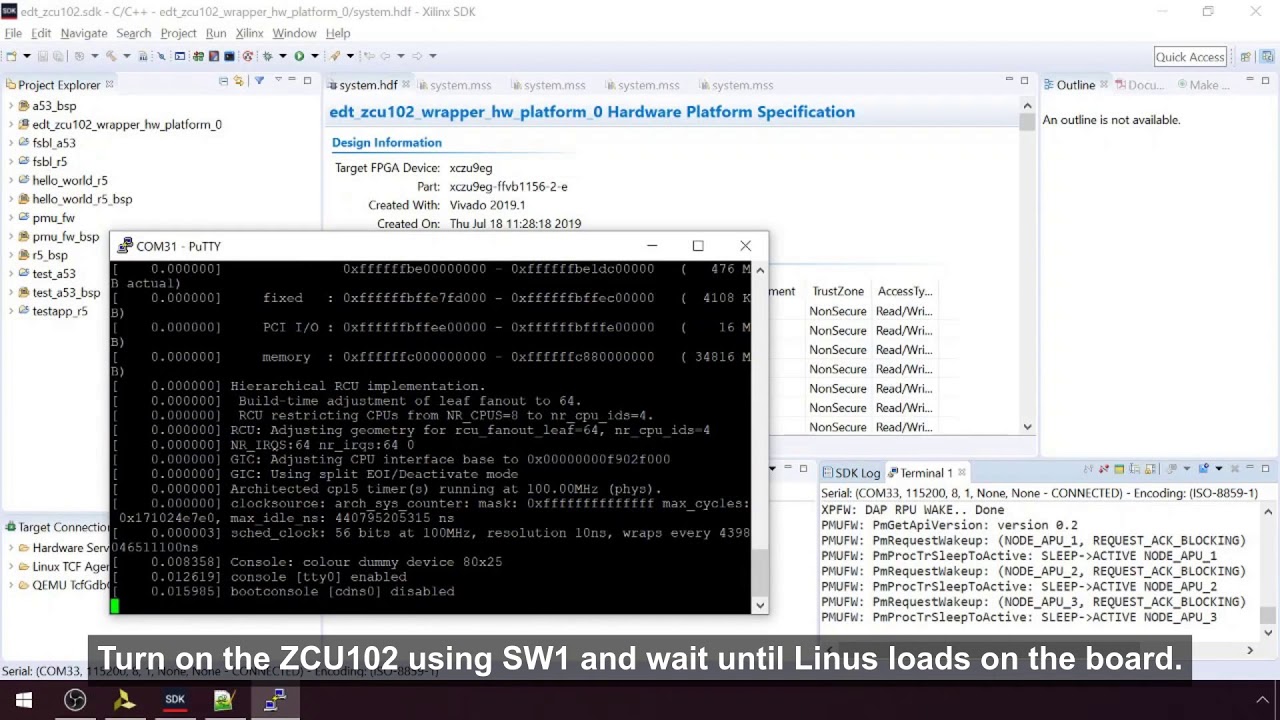Click the Terminal scroll lock icon
Image resolution: width=1280 pixels, height=720 pixels.
tap(1150, 468)
